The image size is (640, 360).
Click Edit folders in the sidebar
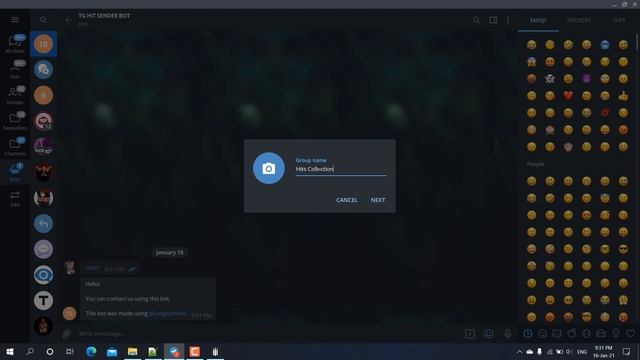(x=15, y=198)
